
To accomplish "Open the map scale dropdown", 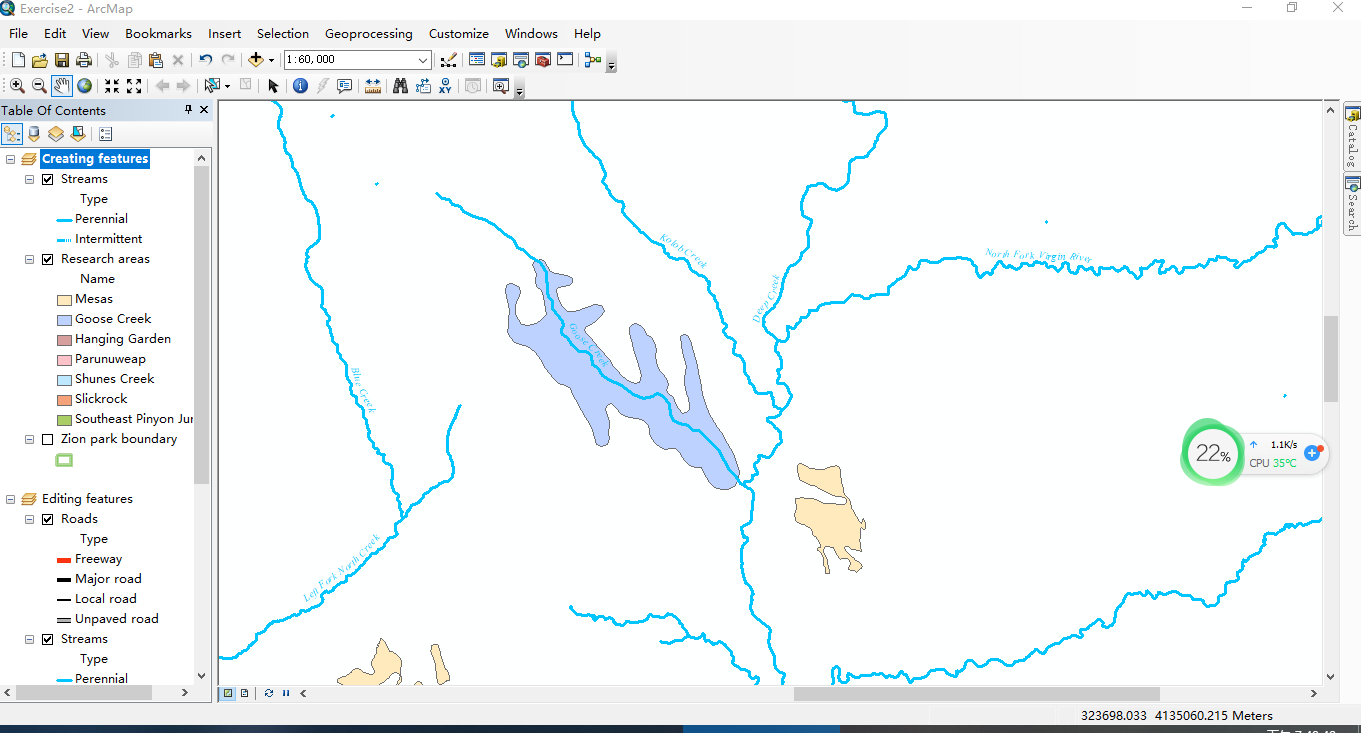I will point(423,60).
